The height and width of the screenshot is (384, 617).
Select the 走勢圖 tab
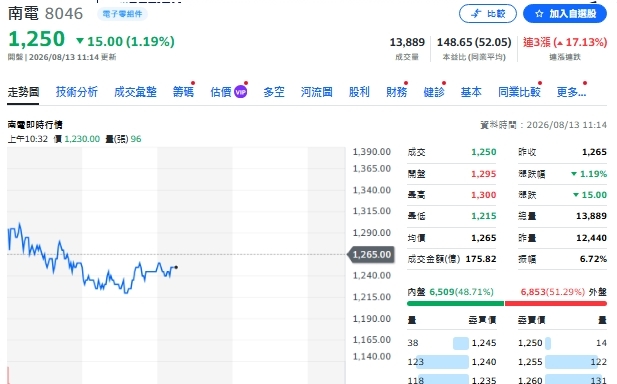tap(23, 92)
